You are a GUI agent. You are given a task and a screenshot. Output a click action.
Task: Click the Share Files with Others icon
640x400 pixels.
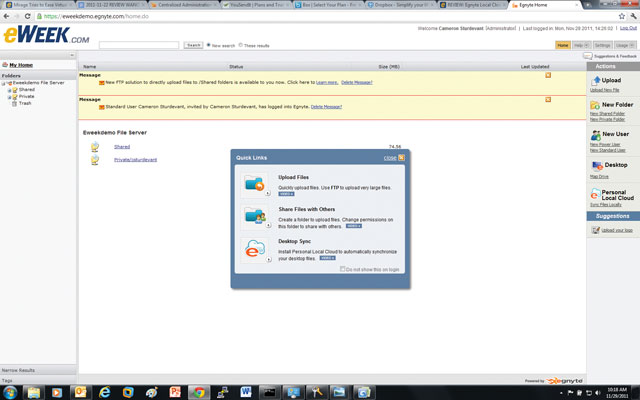(254, 216)
